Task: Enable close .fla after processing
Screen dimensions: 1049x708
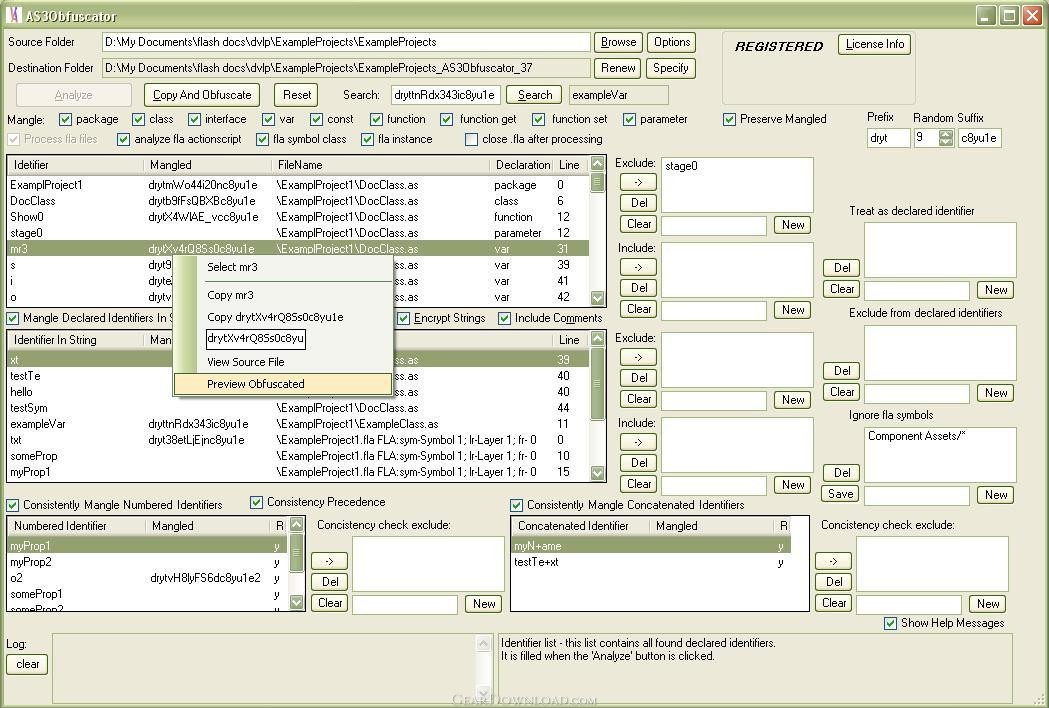Action: tap(472, 139)
